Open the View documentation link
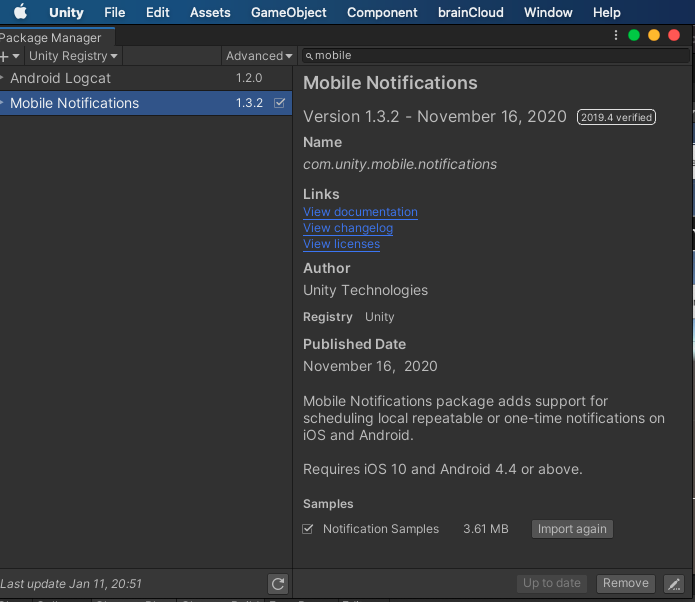 coord(360,212)
